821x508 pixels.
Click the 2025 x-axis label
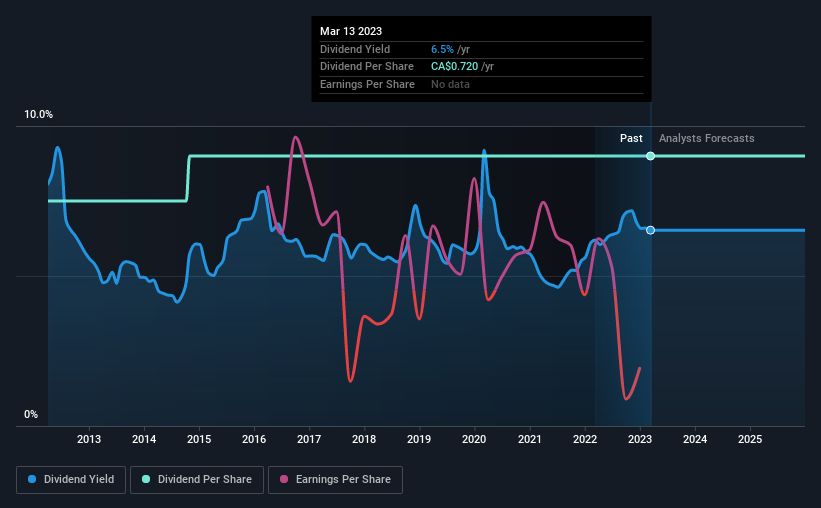click(x=750, y=439)
